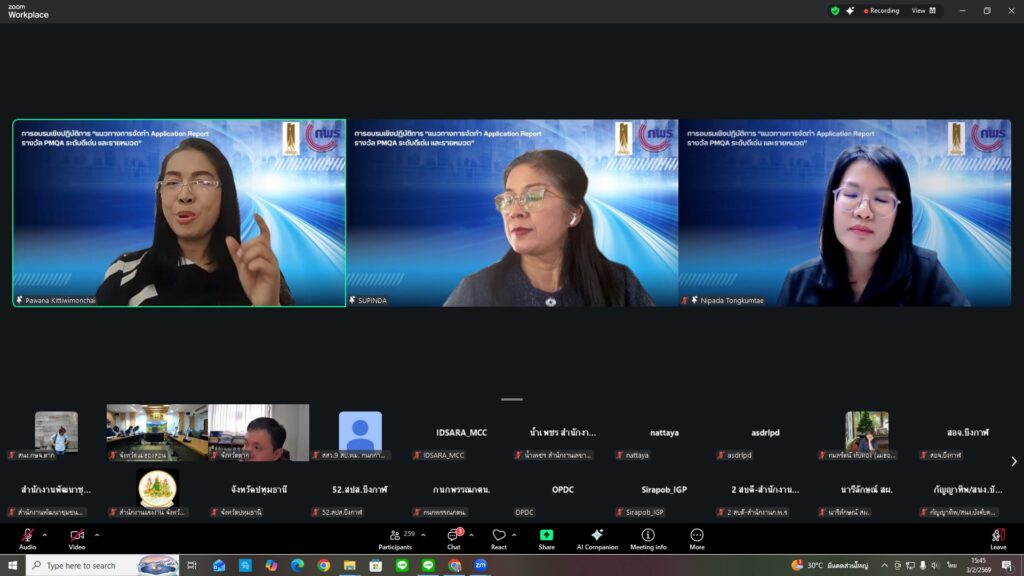Show Meeting info

coord(648,538)
